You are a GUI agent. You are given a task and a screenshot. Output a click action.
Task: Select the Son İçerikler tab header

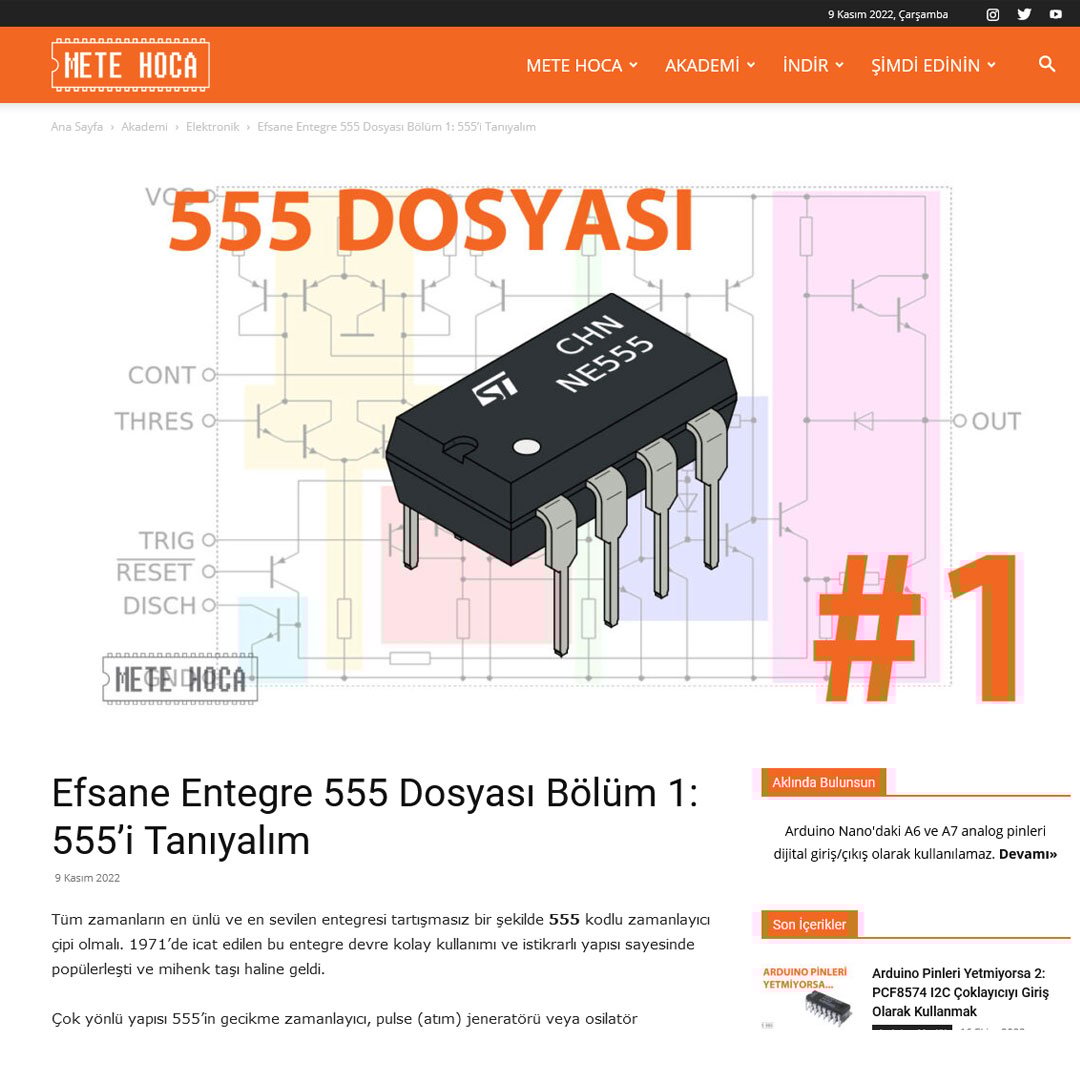coord(809,924)
